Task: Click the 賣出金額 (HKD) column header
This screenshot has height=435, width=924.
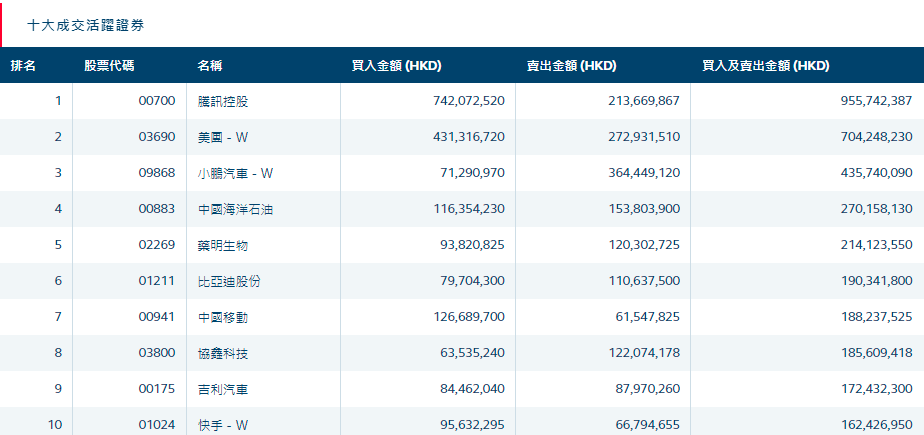Action: [x=572, y=66]
